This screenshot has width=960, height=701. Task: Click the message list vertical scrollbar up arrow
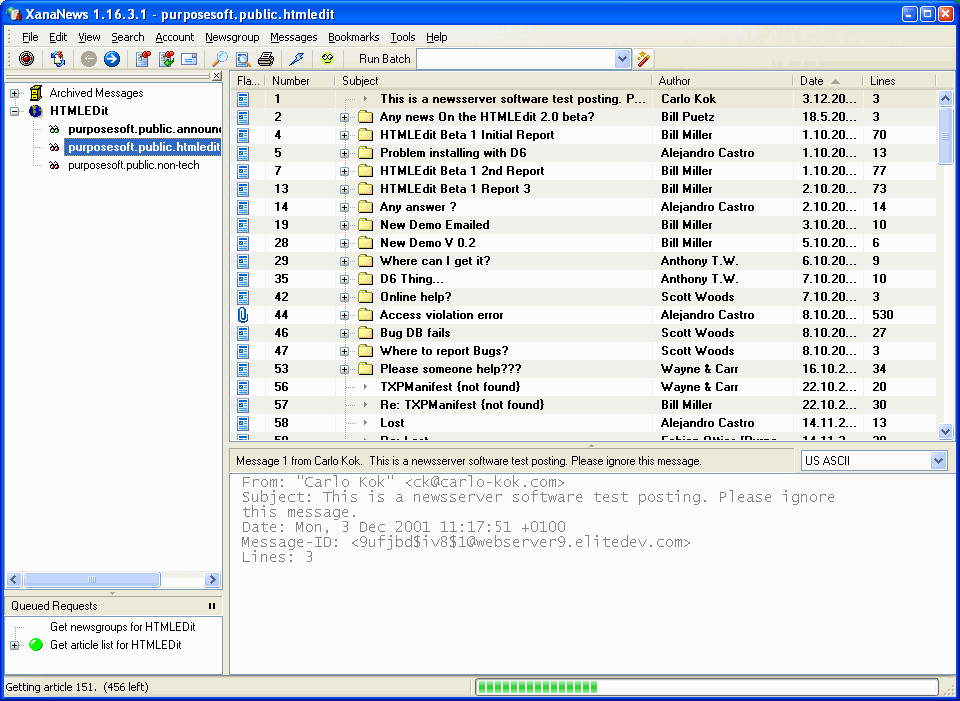945,98
